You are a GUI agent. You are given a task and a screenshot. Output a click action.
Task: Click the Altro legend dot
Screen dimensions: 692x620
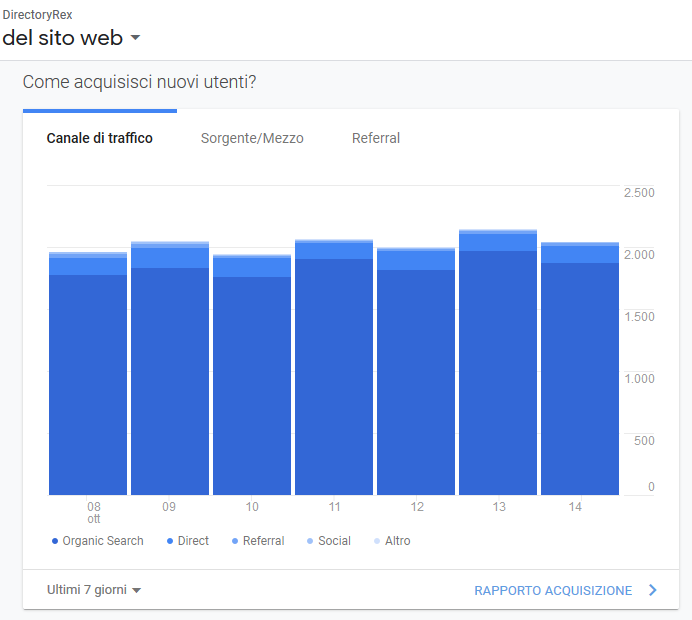click(x=377, y=541)
